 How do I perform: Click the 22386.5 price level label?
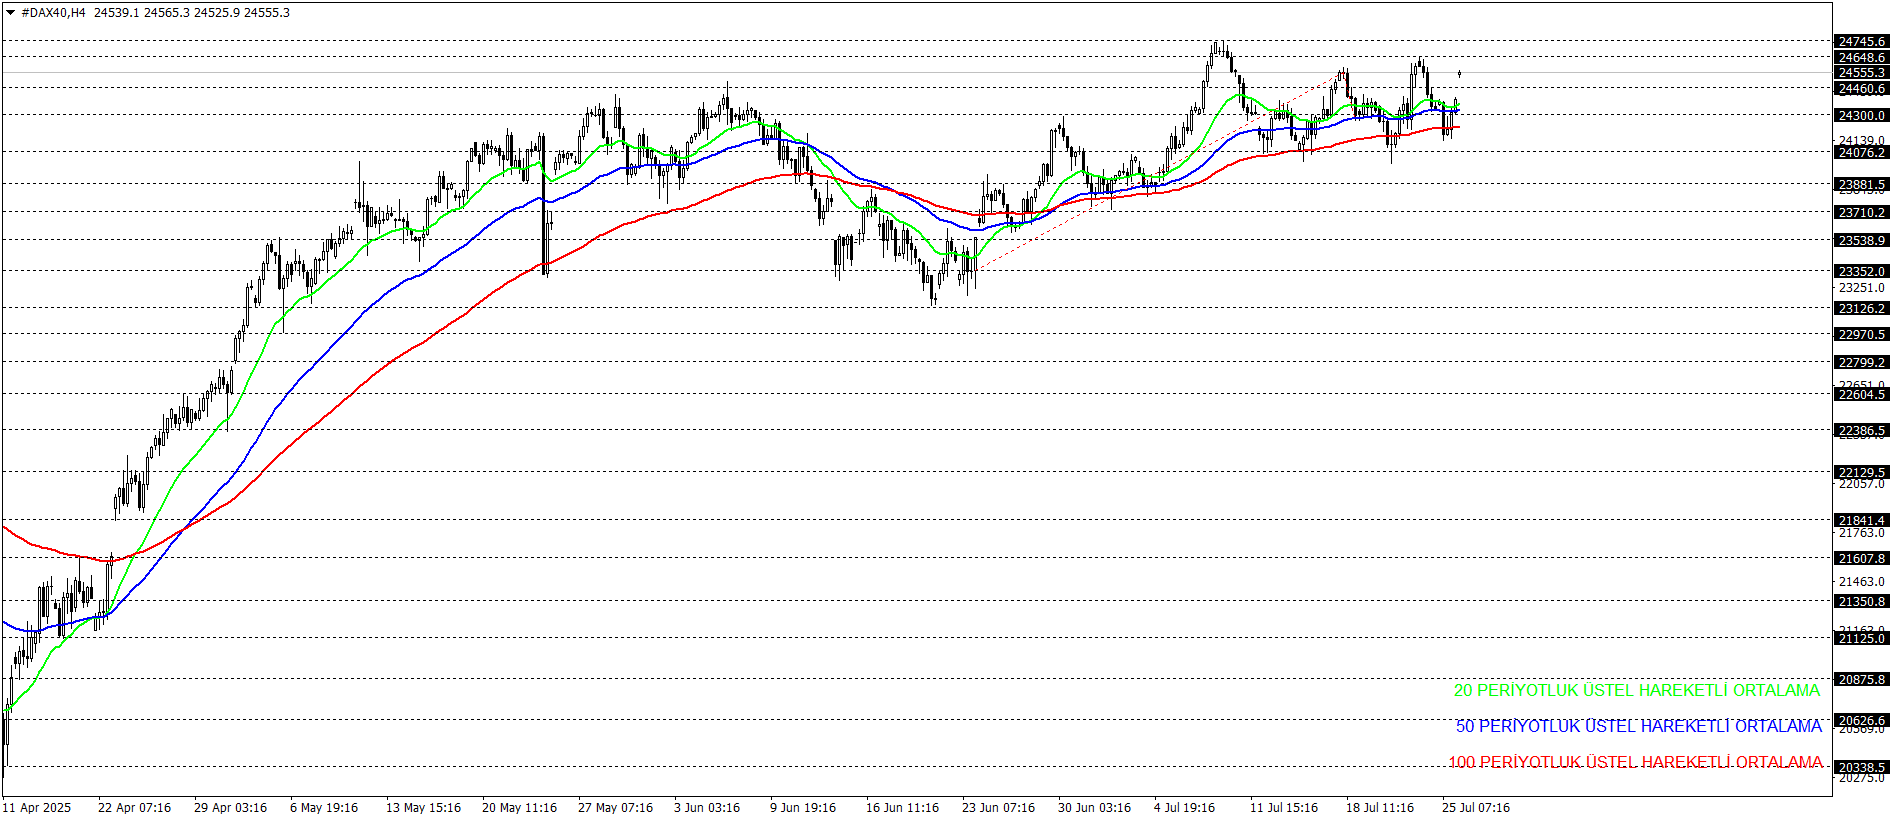click(1862, 430)
